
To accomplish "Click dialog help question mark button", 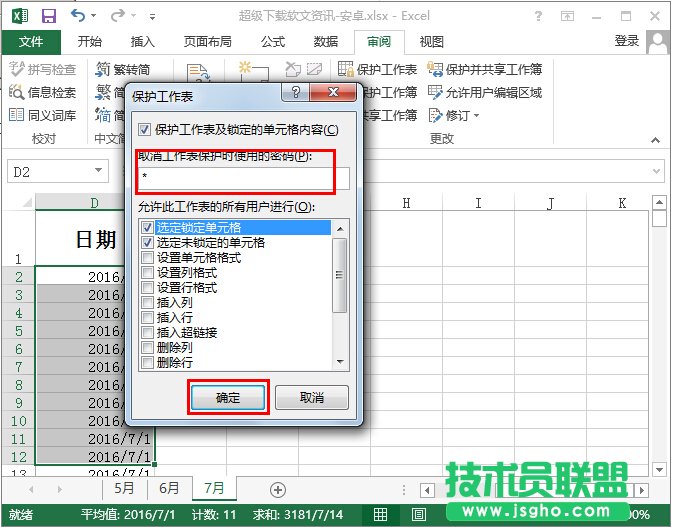I will (295, 94).
